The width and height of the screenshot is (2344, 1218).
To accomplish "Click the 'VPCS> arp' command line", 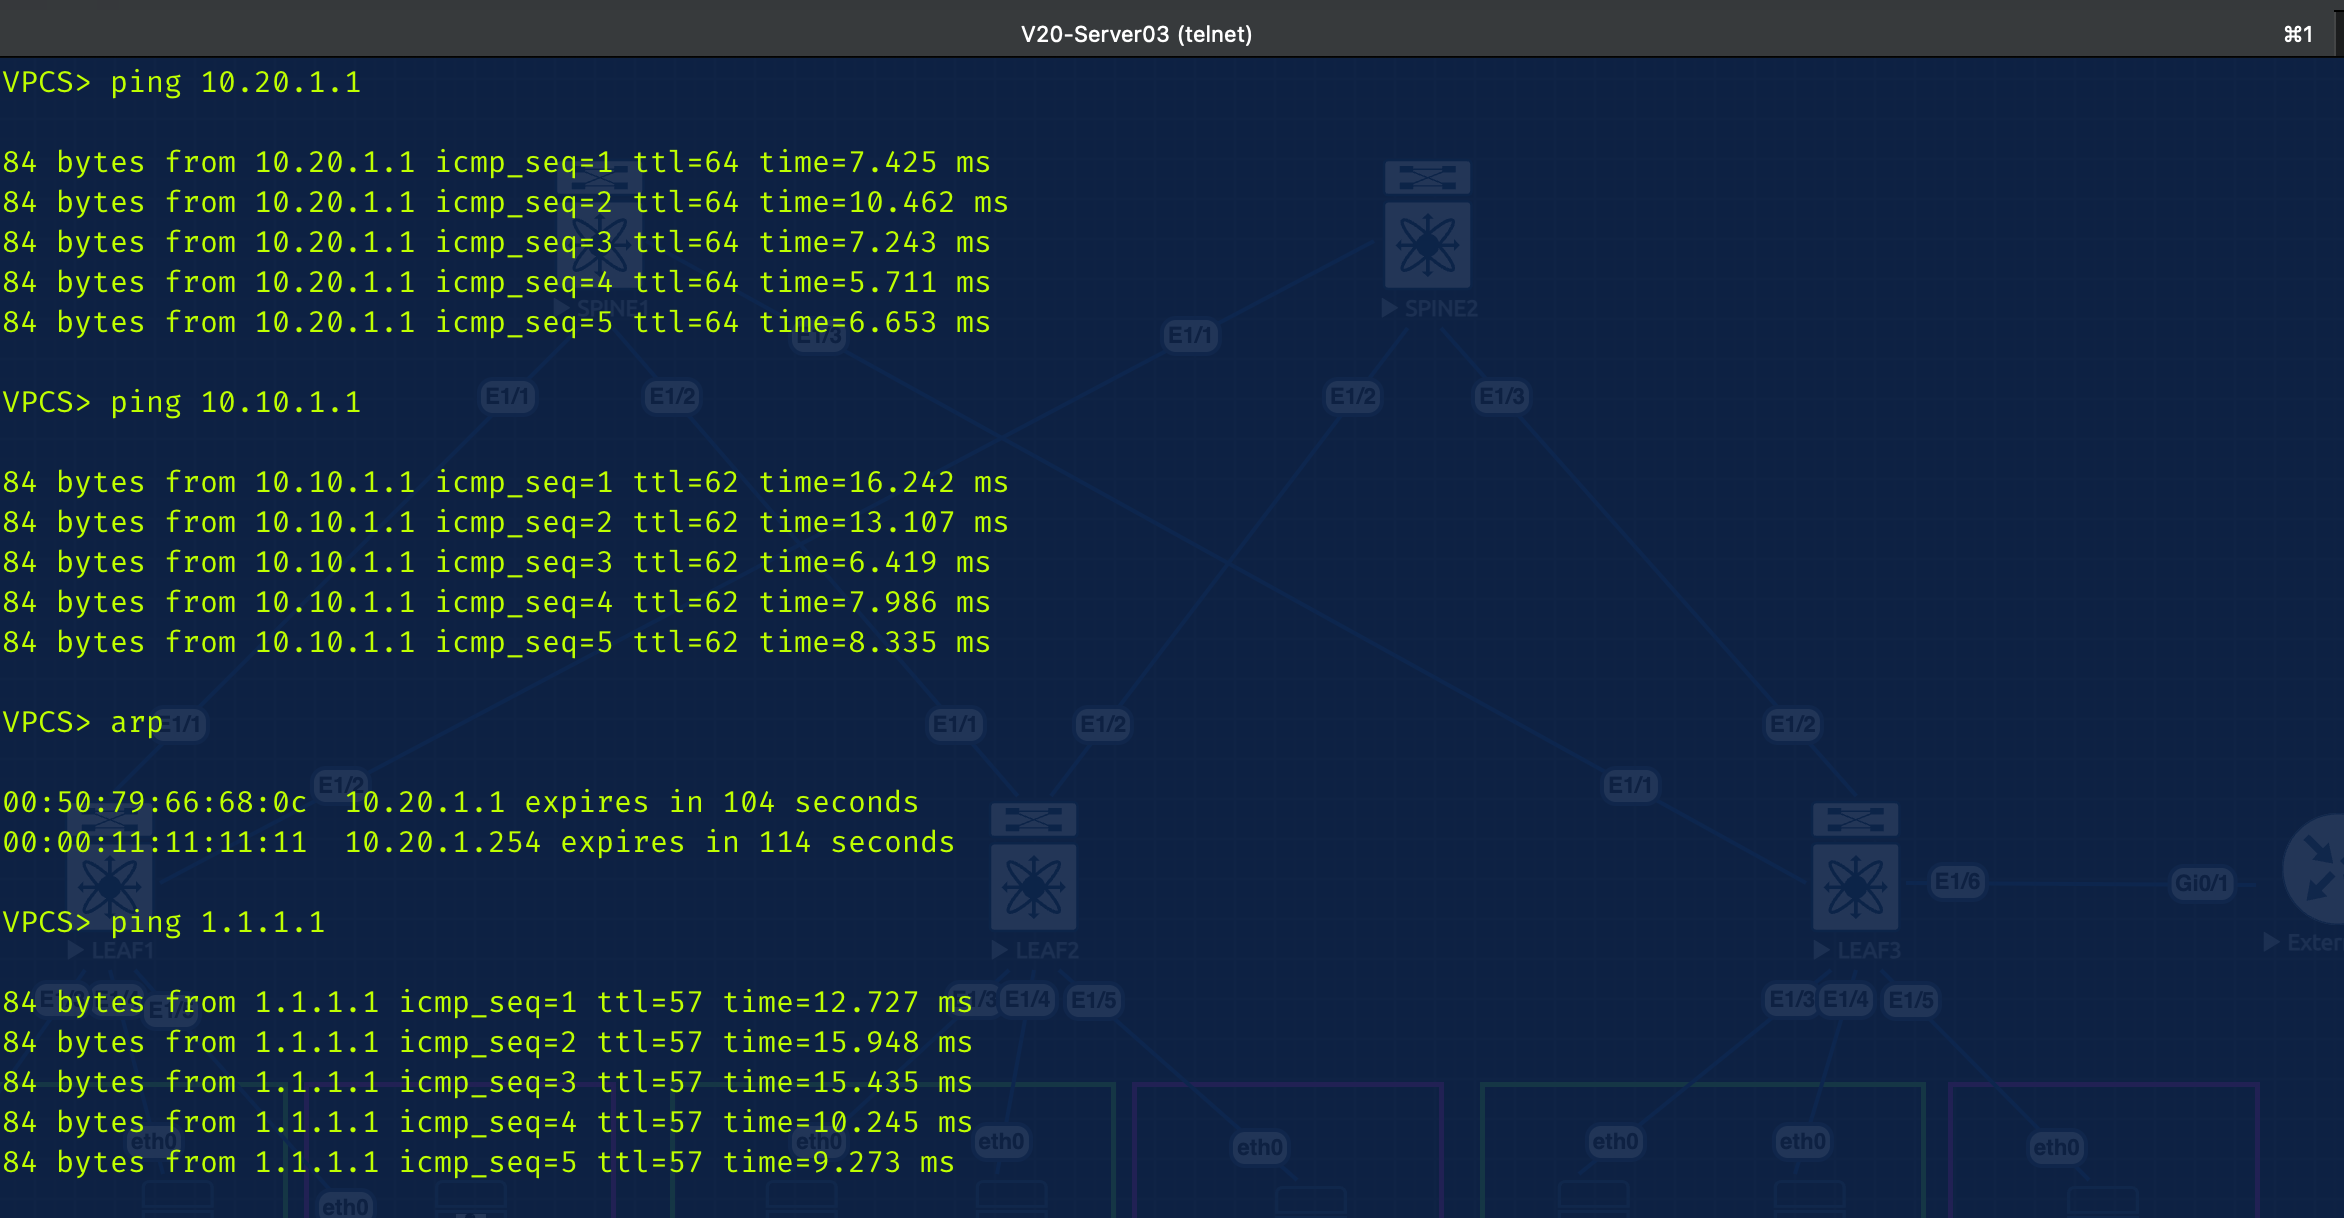I will 82,722.
